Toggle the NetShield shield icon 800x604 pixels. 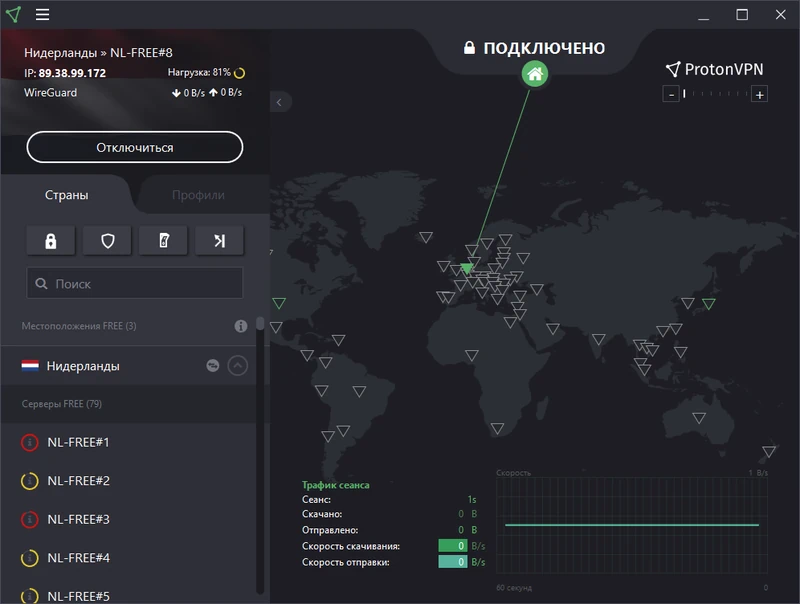coord(106,240)
